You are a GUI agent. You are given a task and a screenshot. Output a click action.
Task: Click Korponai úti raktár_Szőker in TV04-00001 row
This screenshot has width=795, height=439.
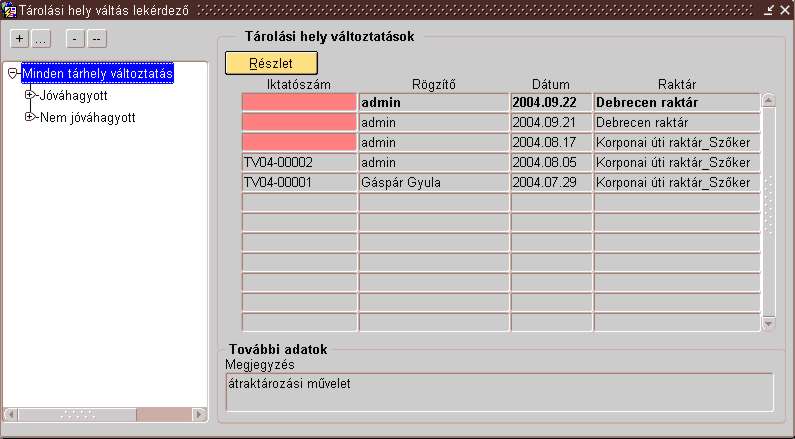point(677,182)
